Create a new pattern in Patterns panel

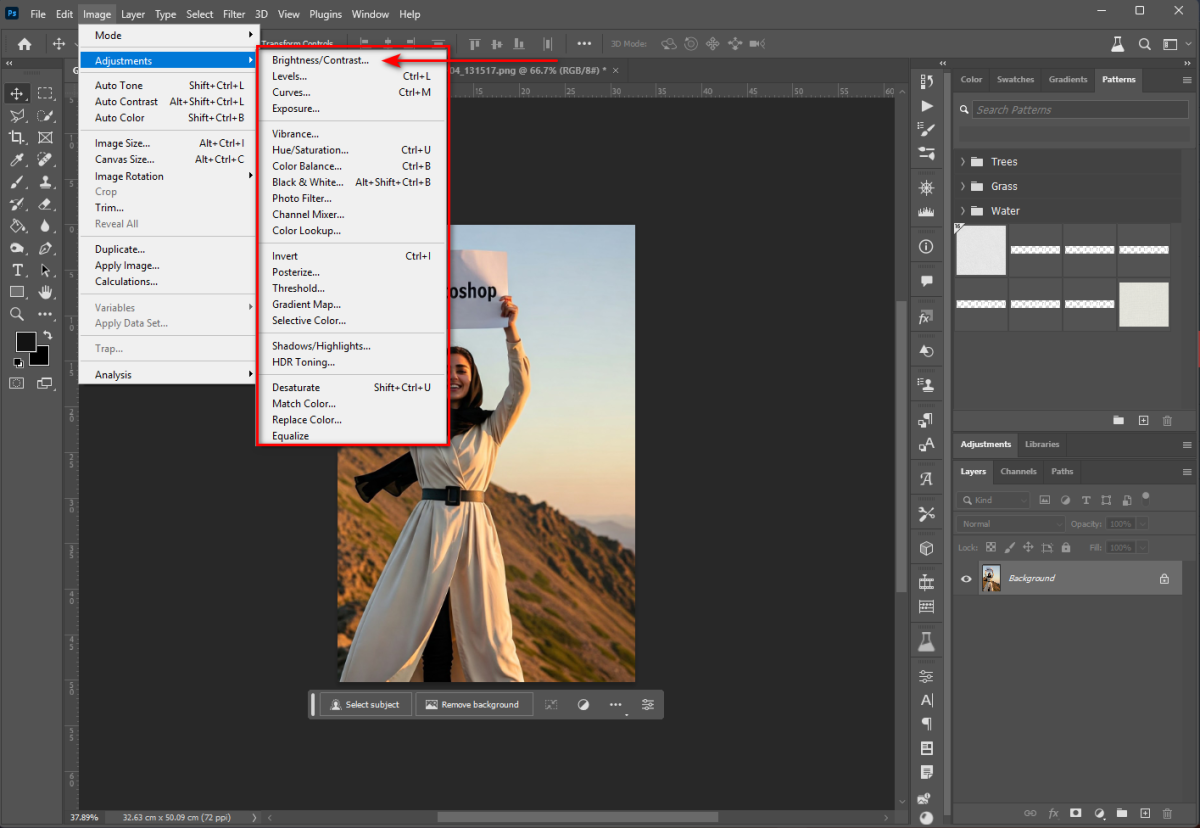pos(1143,421)
